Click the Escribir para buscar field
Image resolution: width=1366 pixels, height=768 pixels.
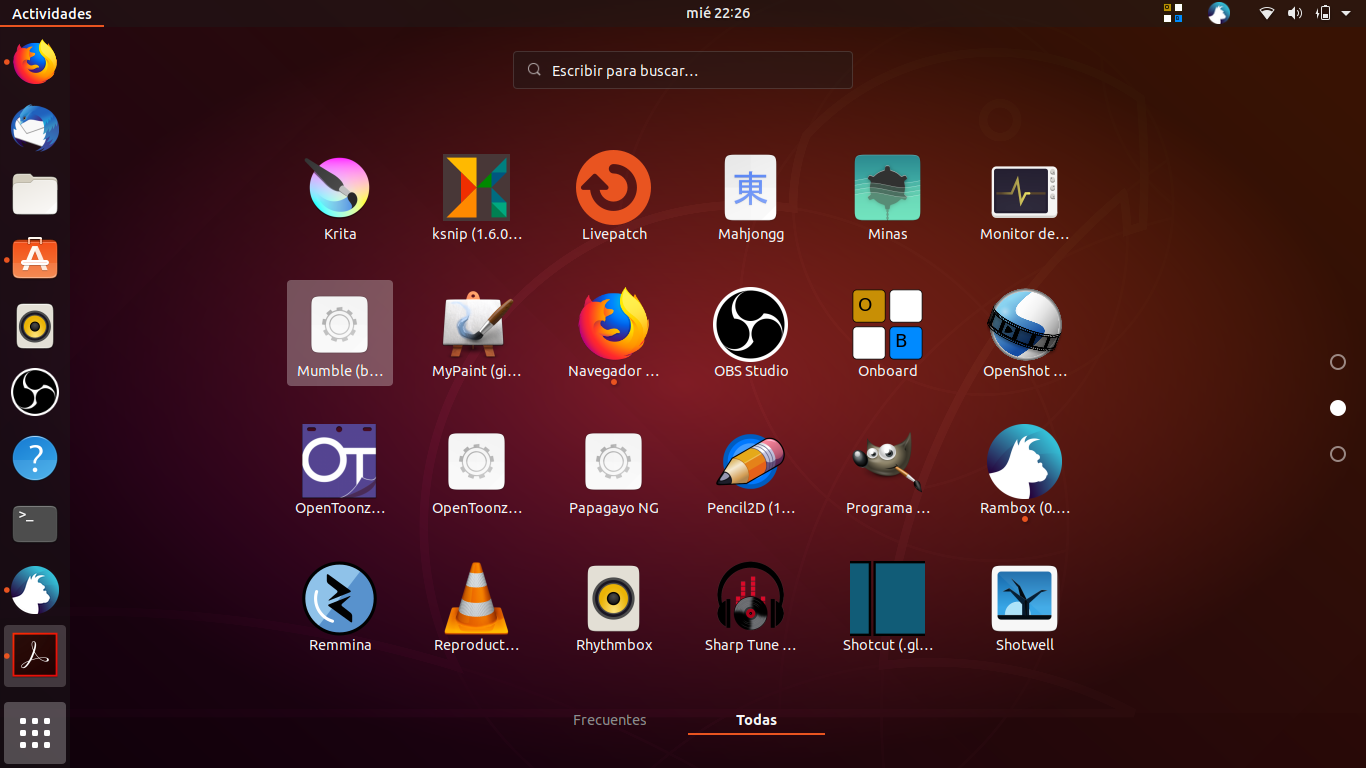pyautogui.click(x=683, y=70)
